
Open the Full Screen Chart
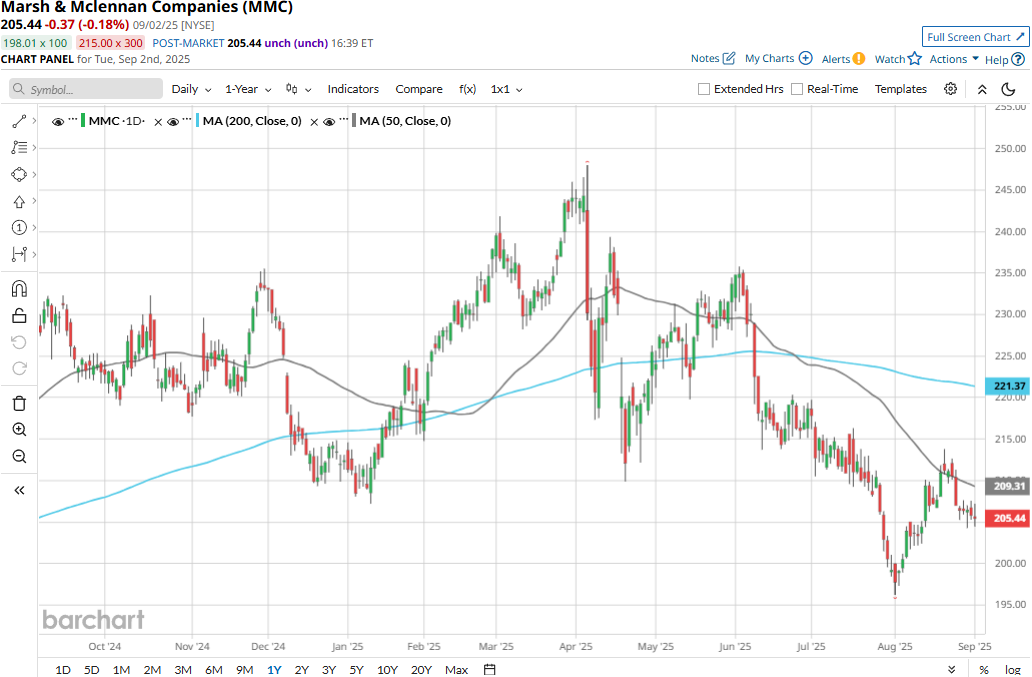point(975,37)
